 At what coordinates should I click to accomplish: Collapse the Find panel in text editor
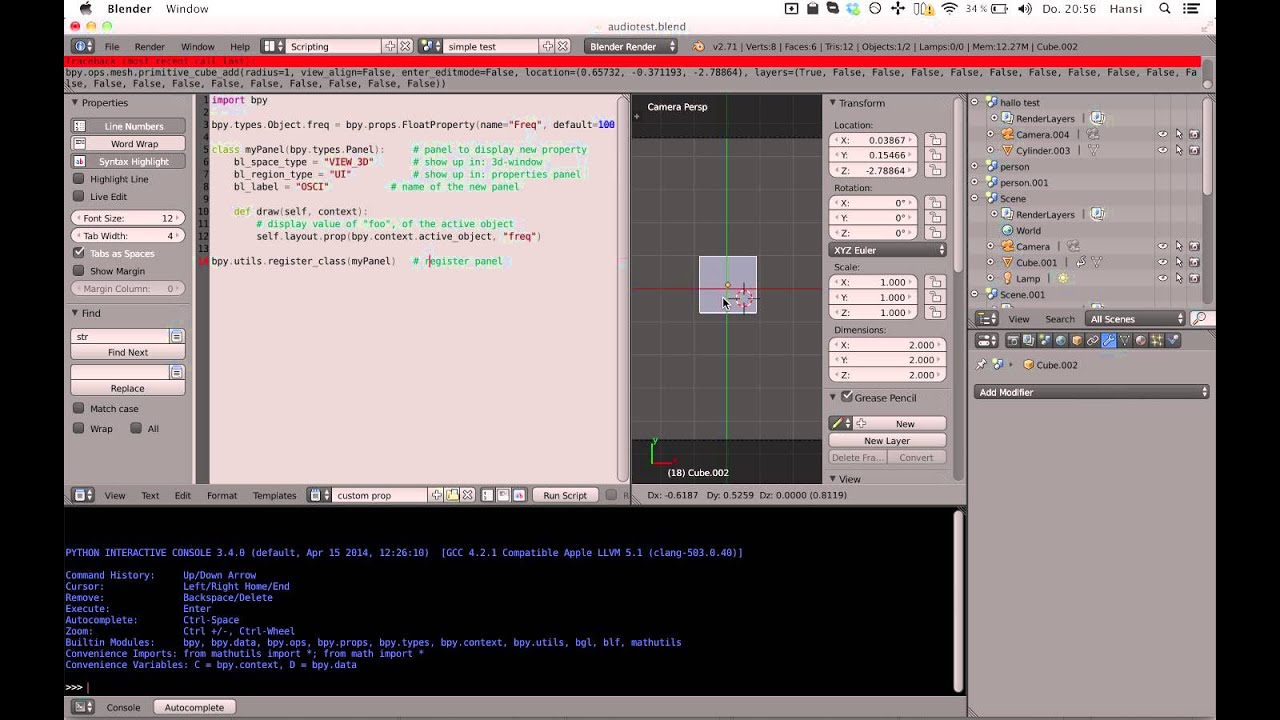pyautogui.click(x=75, y=313)
